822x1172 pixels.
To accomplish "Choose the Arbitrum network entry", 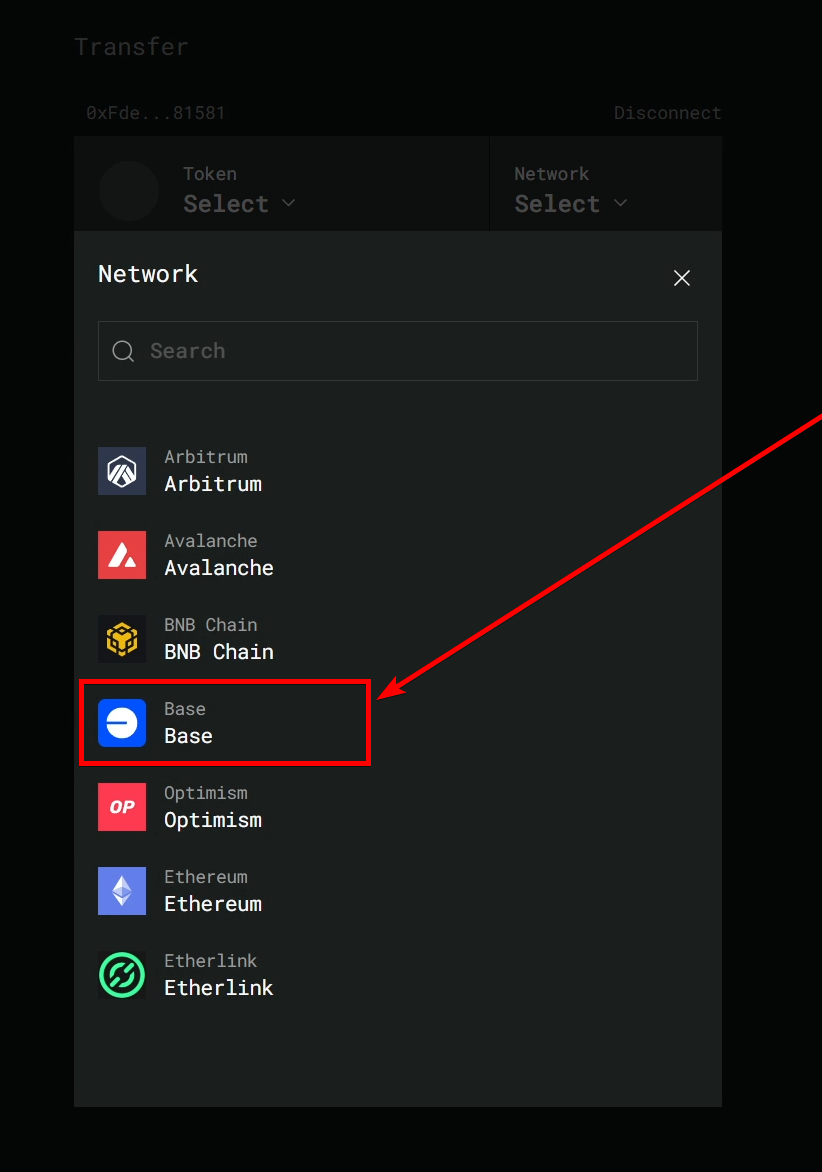I will [398, 471].
